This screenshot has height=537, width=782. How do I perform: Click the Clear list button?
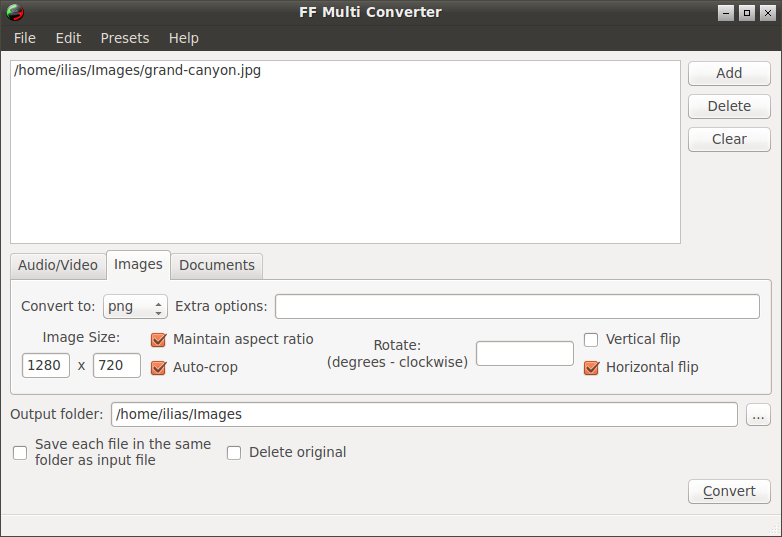[729, 139]
